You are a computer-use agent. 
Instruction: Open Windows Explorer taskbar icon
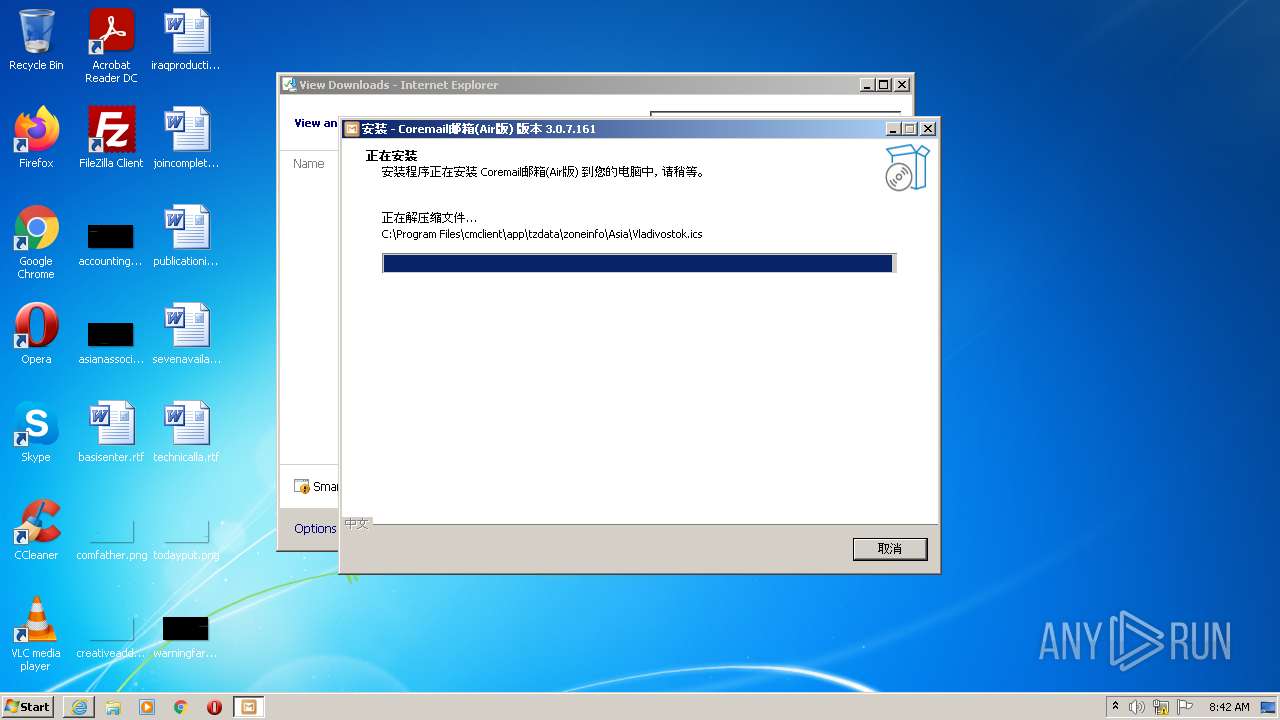click(x=113, y=707)
